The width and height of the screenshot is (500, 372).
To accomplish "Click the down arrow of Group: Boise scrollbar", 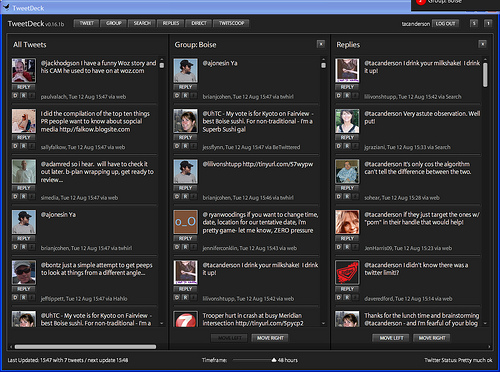I will tap(323, 323).
